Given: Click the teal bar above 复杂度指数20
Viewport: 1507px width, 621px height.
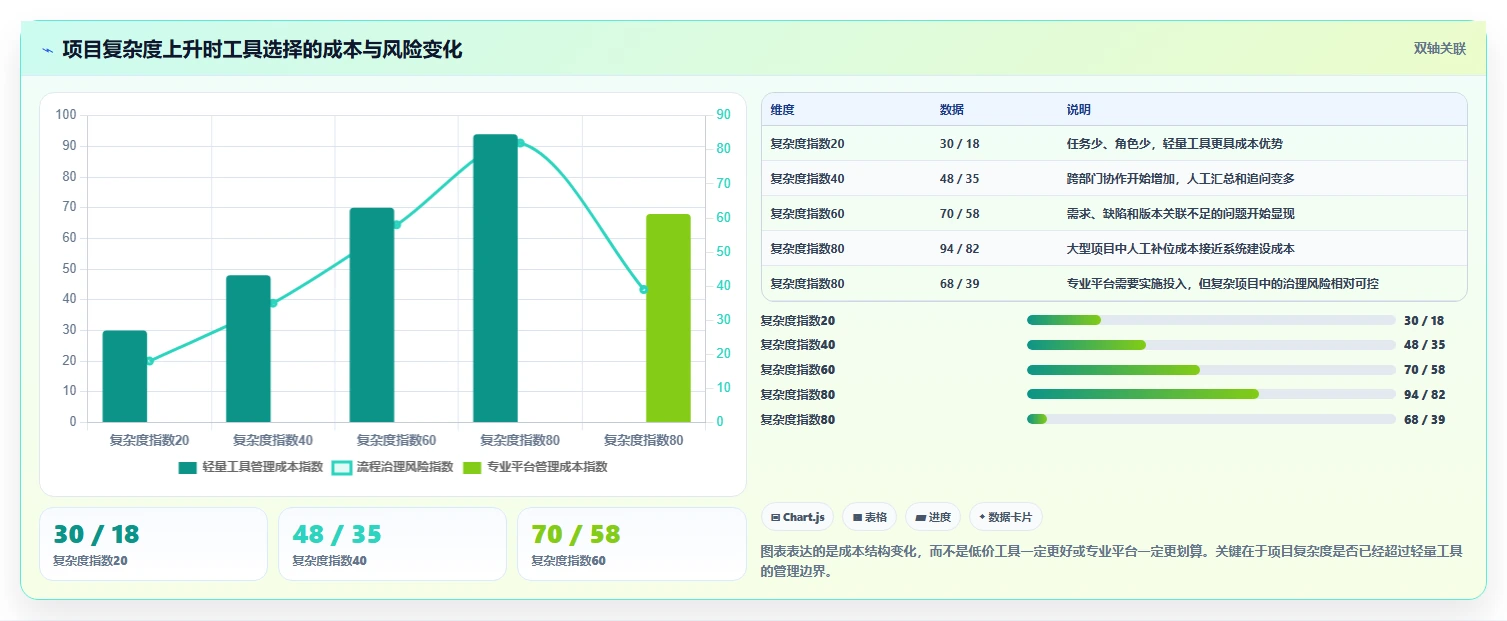Looking at the screenshot, I should 125,376.
